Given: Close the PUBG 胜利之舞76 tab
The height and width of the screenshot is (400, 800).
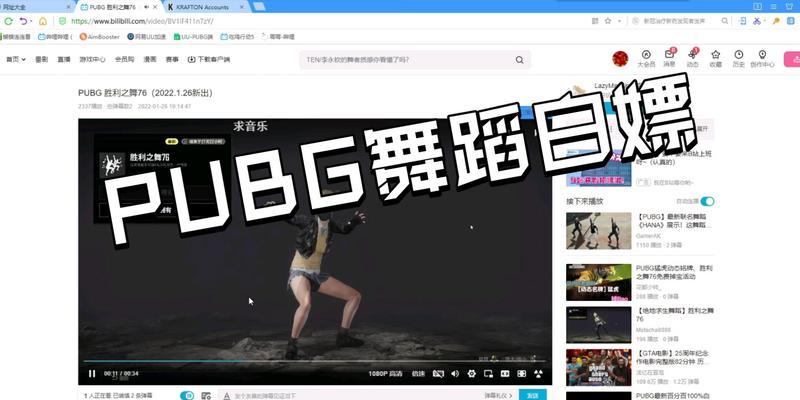Looking at the screenshot, I should 155,7.
